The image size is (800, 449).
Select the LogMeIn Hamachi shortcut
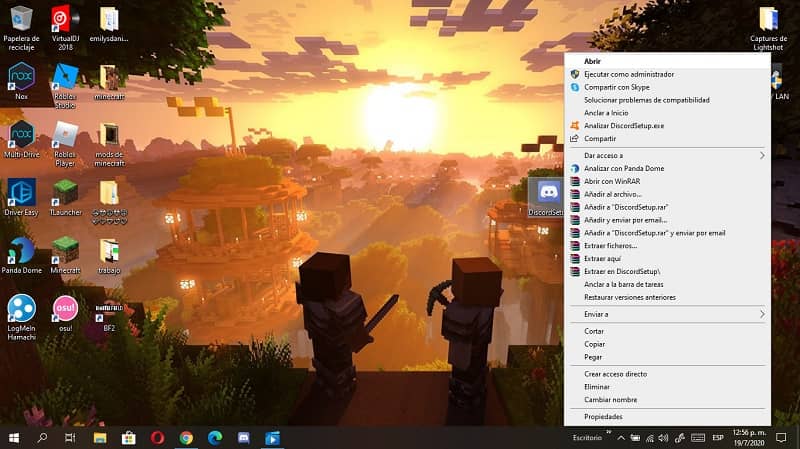tap(21, 317)
